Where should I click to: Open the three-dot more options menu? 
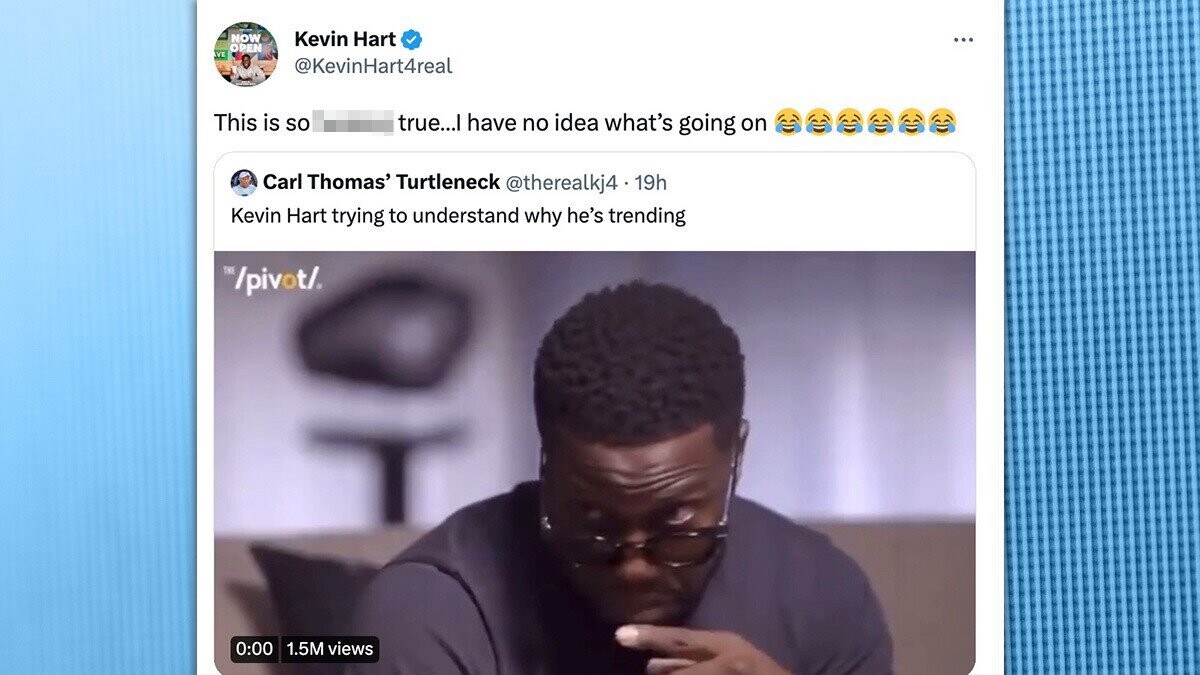point(963,40)
